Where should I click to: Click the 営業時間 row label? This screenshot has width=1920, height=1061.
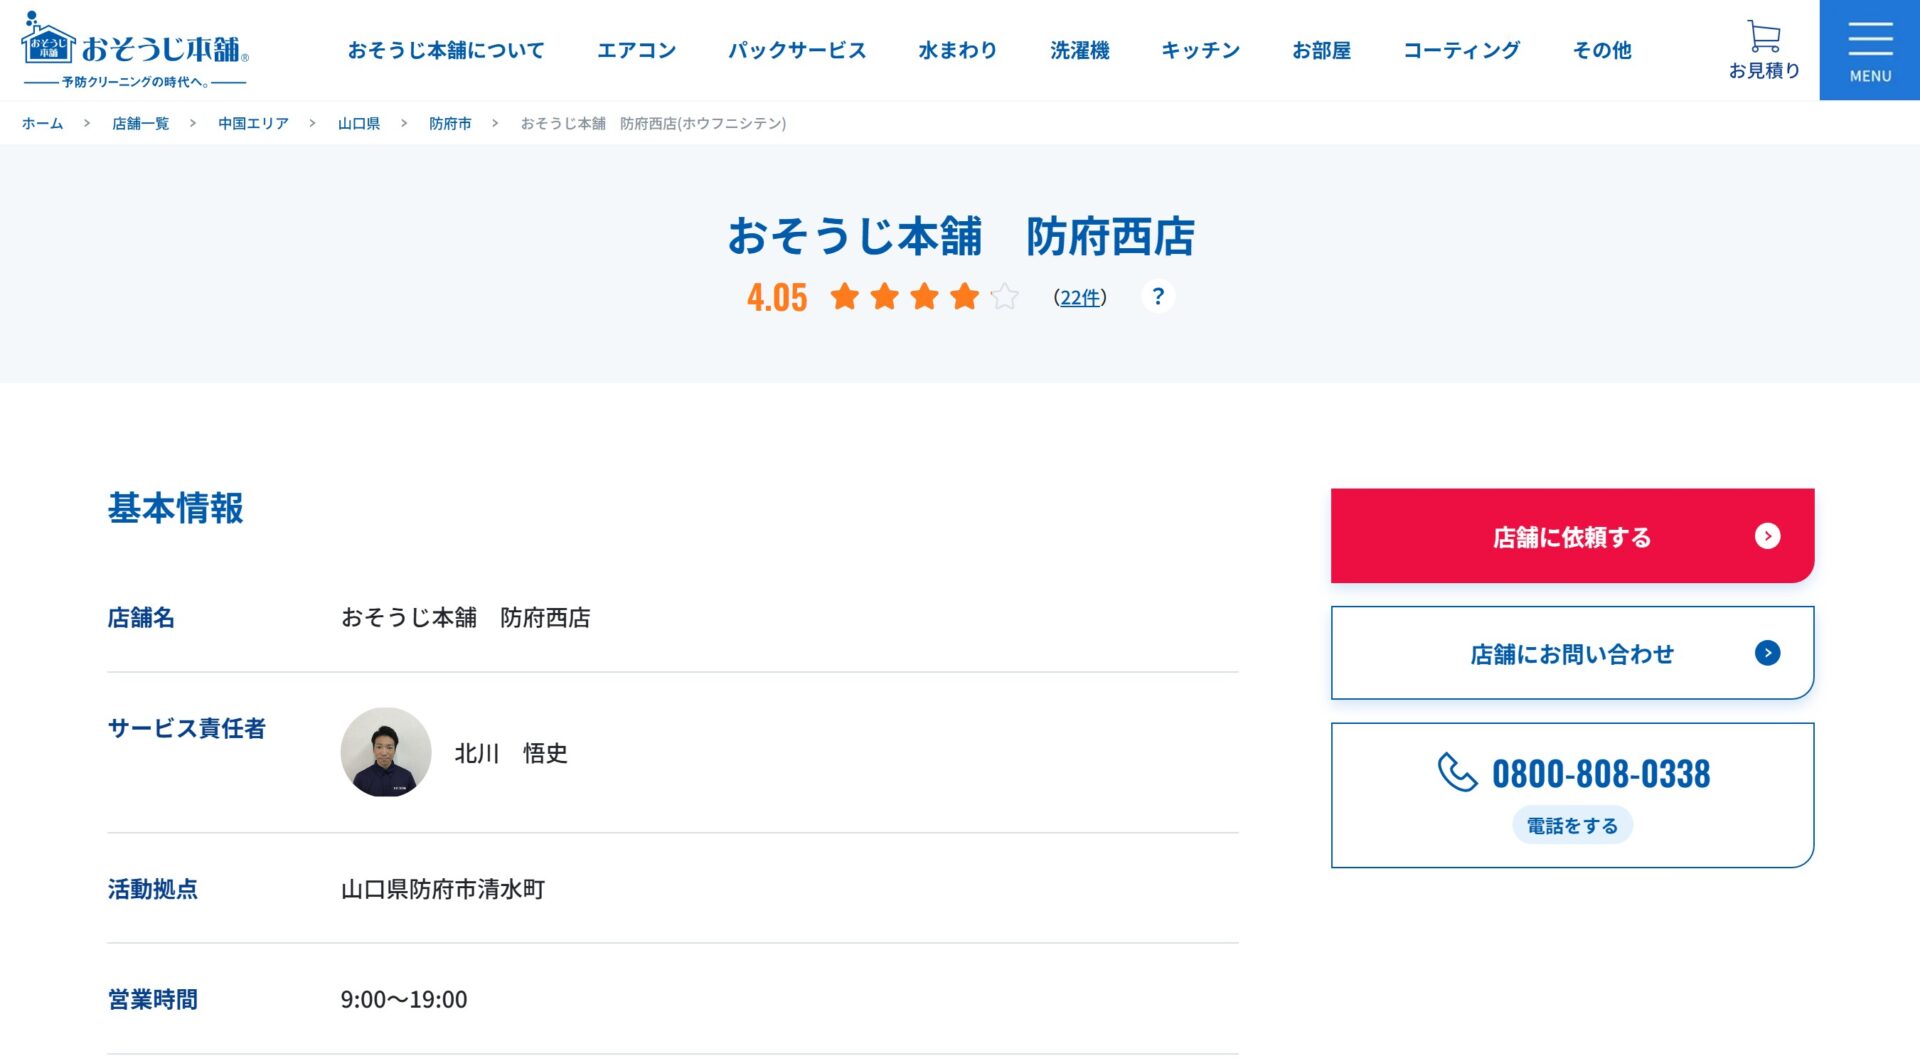[x=153, y=999]
